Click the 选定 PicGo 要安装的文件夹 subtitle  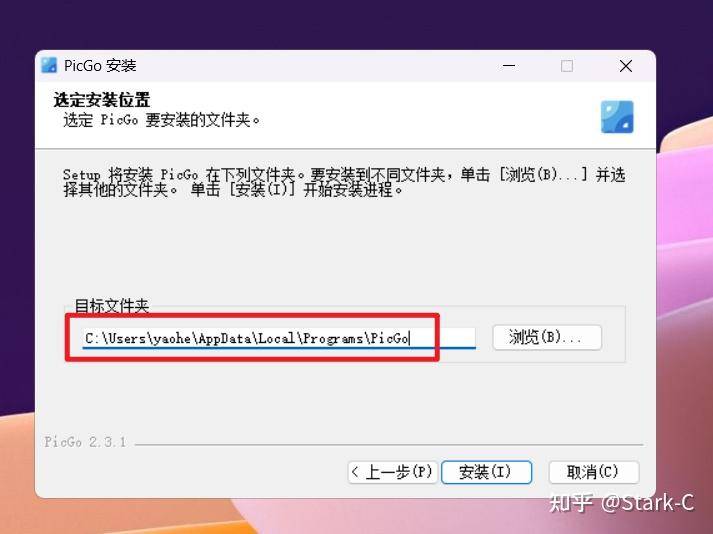[x=161, y=120]
